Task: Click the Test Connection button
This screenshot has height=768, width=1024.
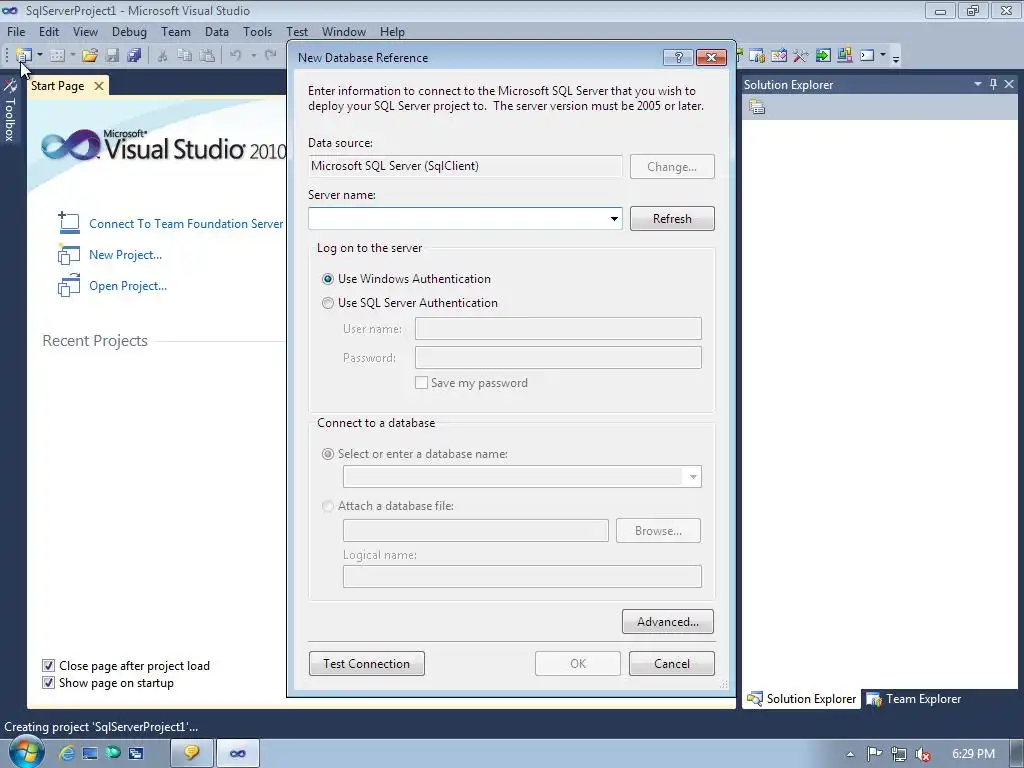Action: tap(366, 664)
